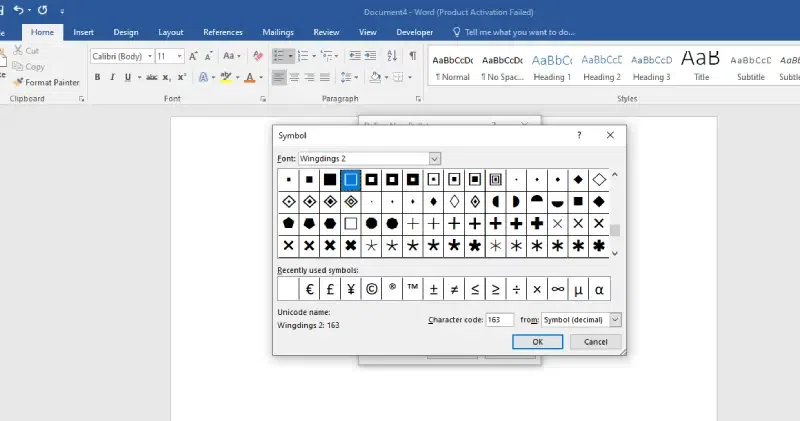Image resolution: width=800 pixels, height=421 pixels.
Task: Expand the 'from' Symbol (decimal) dropdown
Action: (614, 320)
